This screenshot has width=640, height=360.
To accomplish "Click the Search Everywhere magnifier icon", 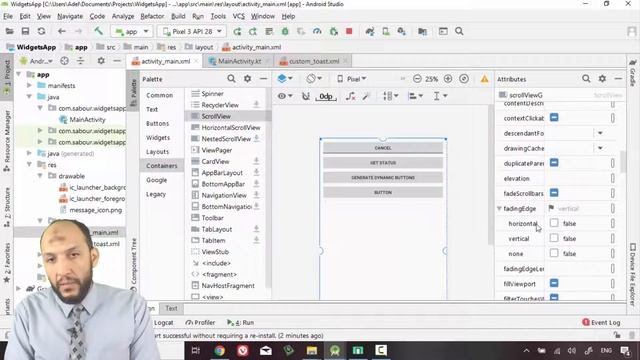I will [x=459, y=31].
